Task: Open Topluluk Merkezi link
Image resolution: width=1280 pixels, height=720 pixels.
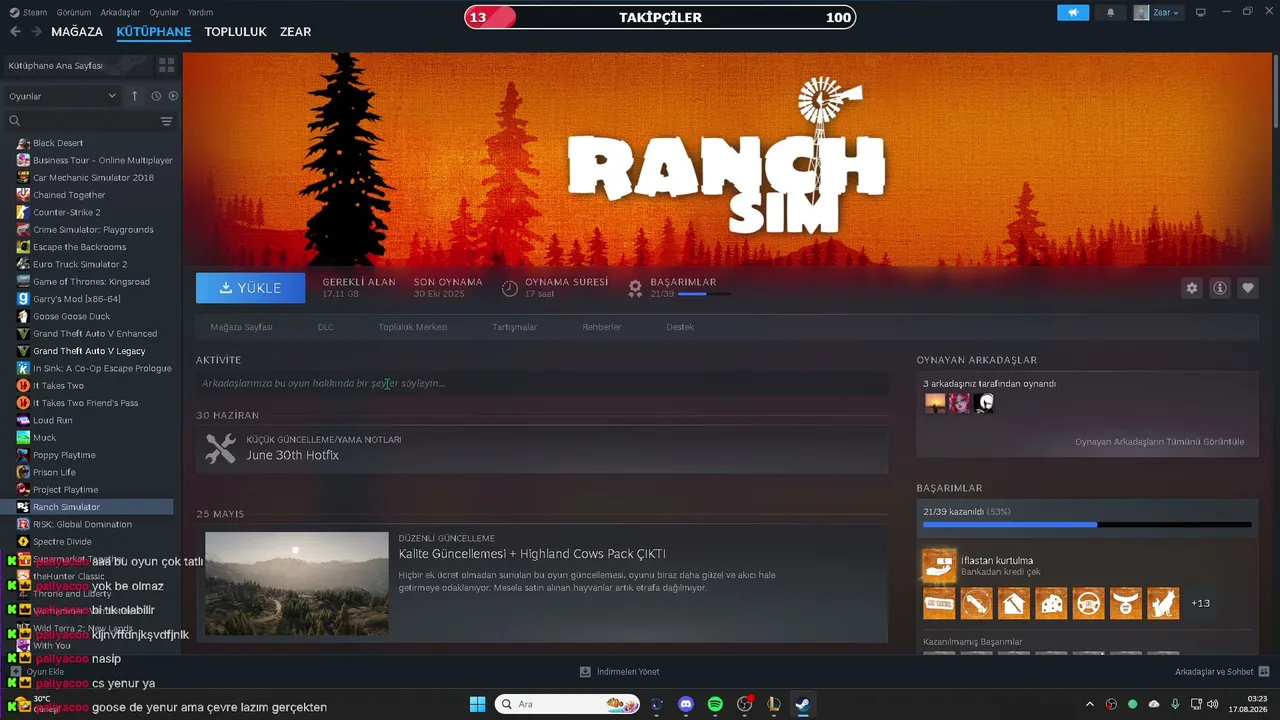Action: click(x=412, y=327)
